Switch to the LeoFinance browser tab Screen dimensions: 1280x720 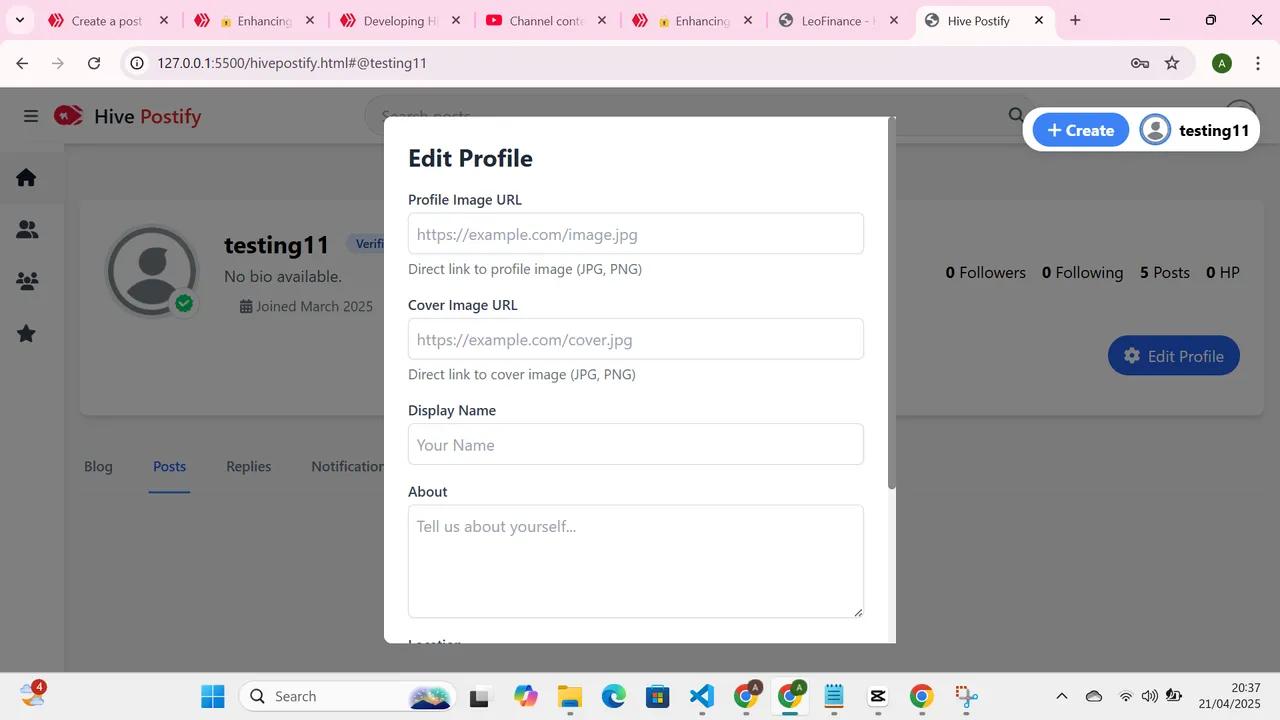[x=836, y=20]
